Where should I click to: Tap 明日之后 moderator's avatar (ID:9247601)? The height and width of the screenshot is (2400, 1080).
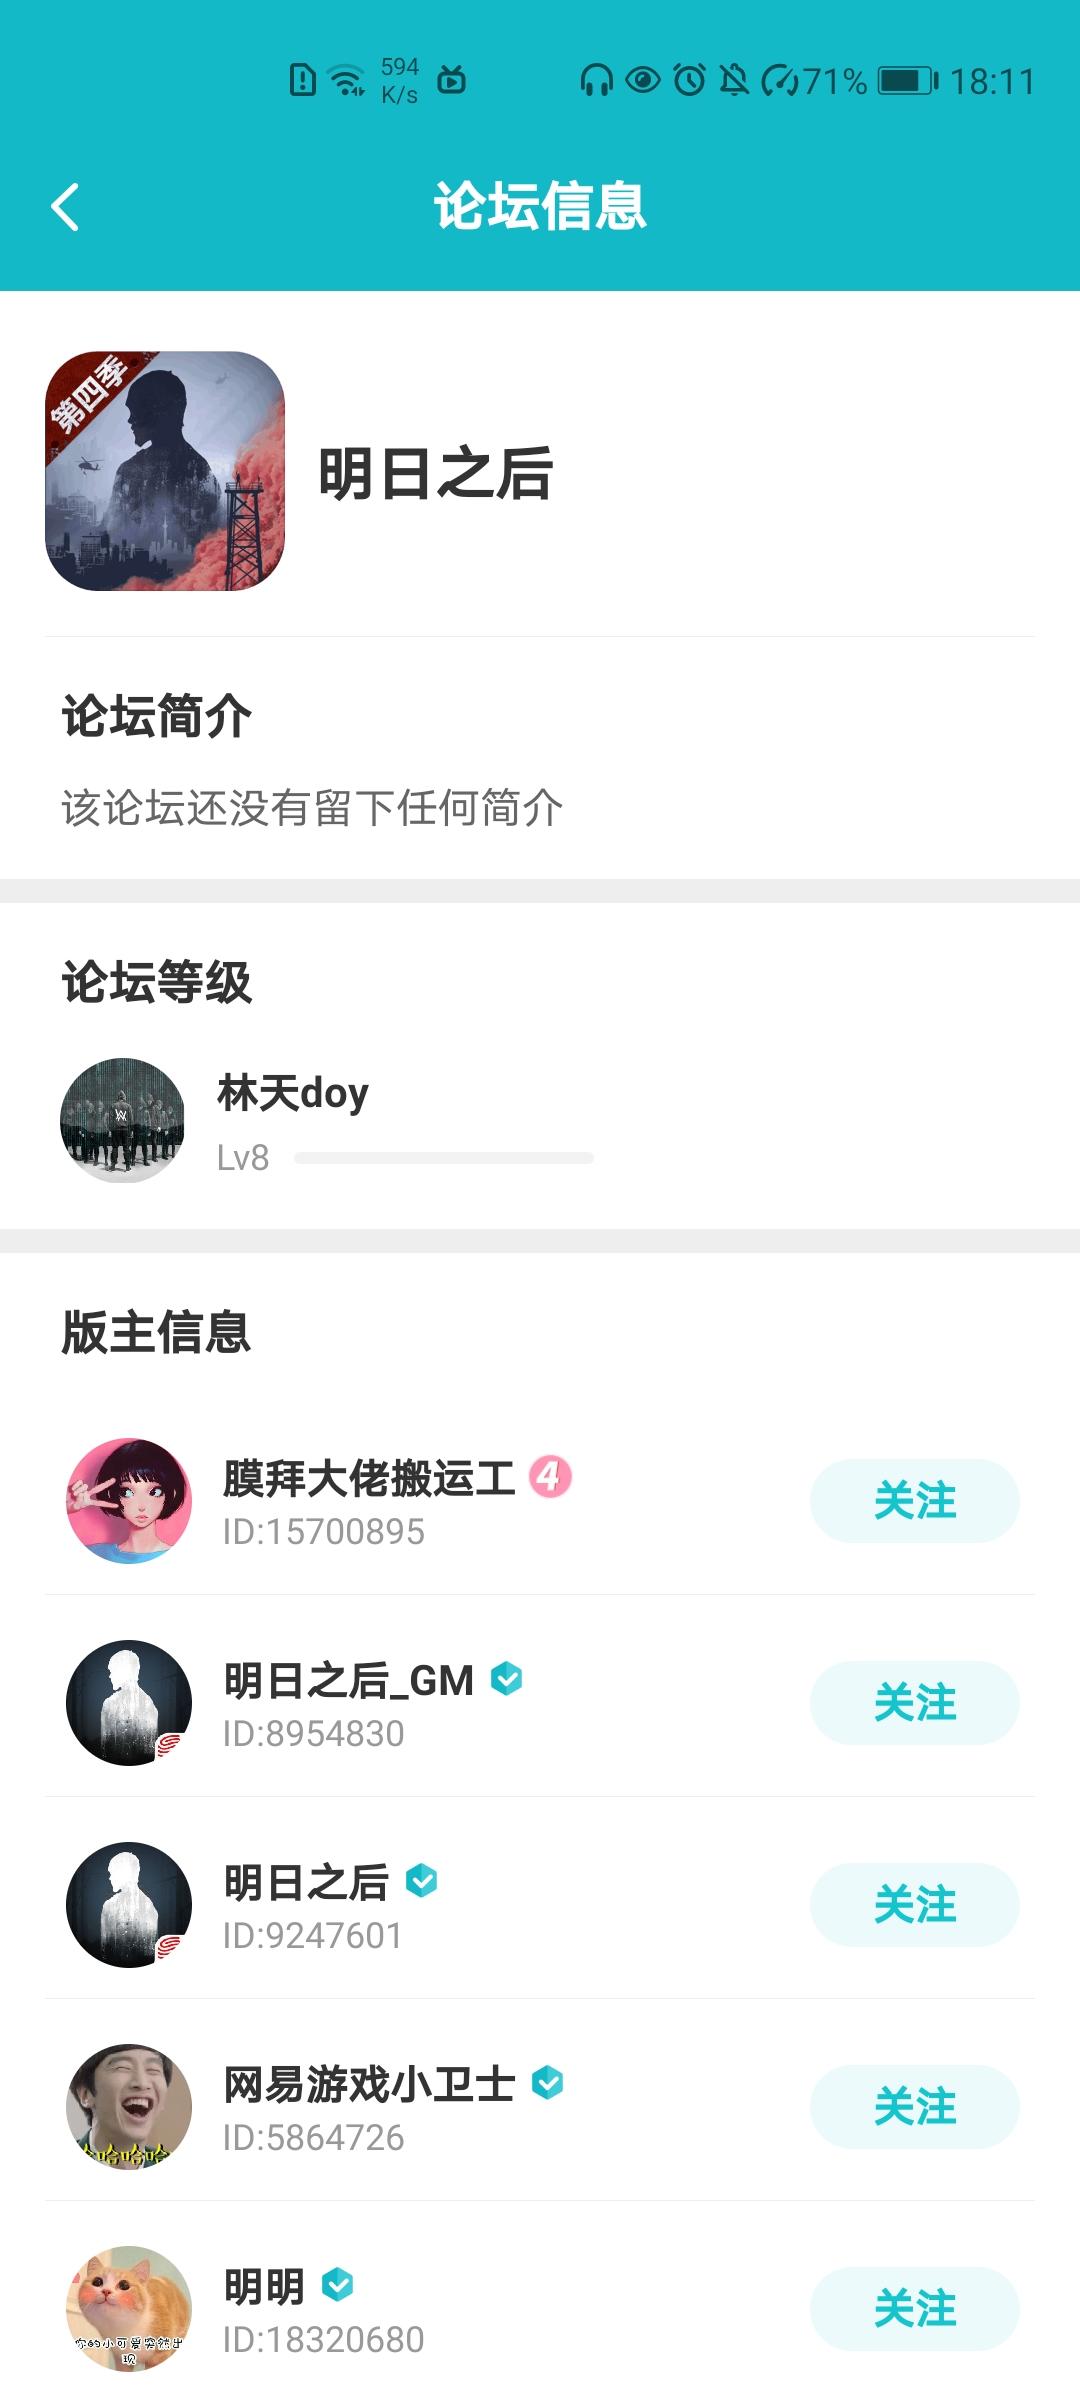coord(129,1905)
